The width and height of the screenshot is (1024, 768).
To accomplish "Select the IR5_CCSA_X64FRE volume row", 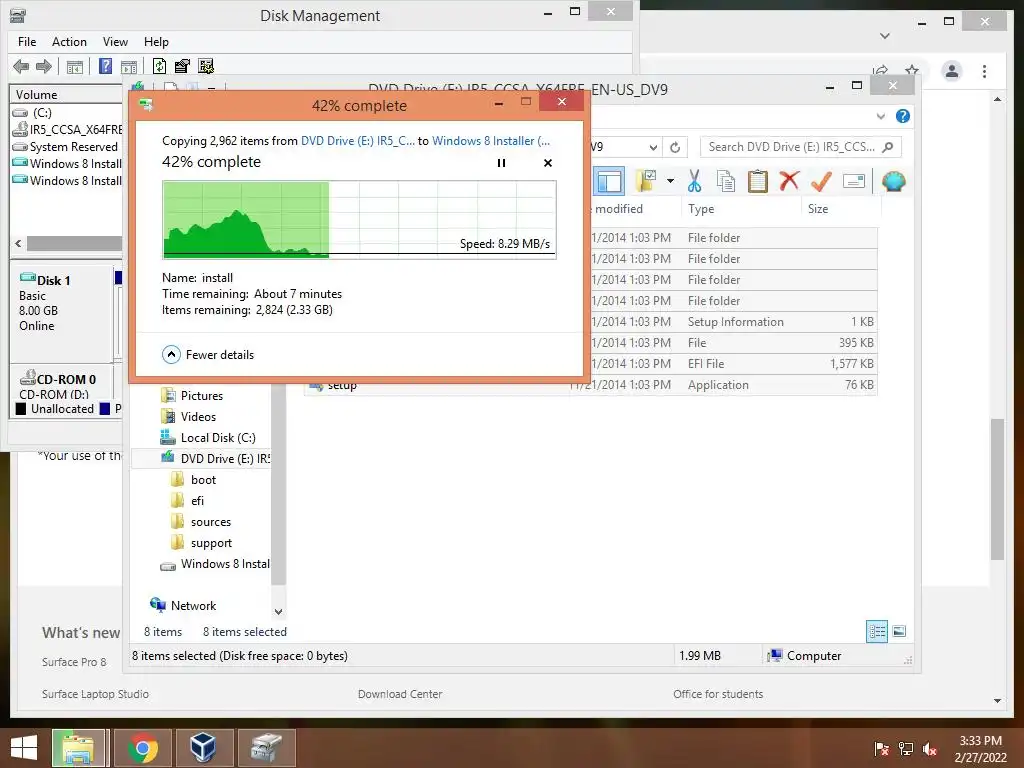I will (x=67, y=129).
